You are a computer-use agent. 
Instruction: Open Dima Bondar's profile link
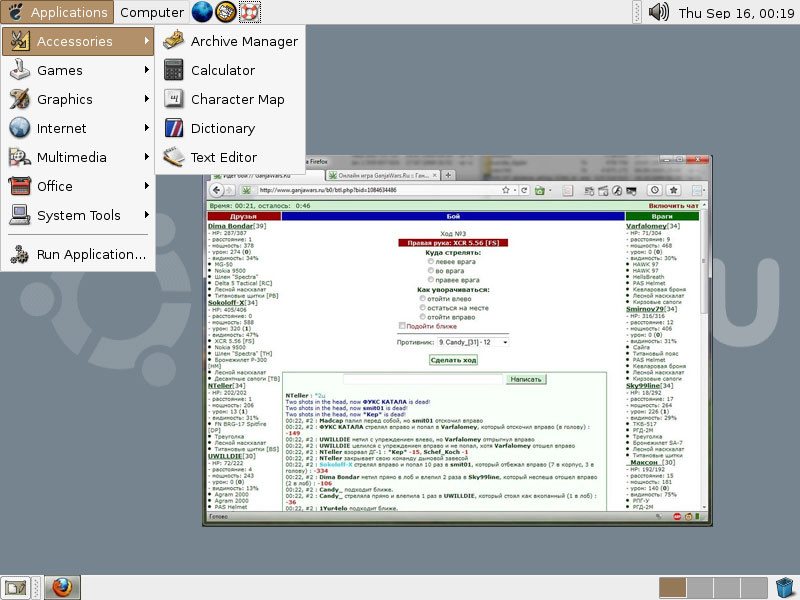pyautogui.click(x=230, y=226)
